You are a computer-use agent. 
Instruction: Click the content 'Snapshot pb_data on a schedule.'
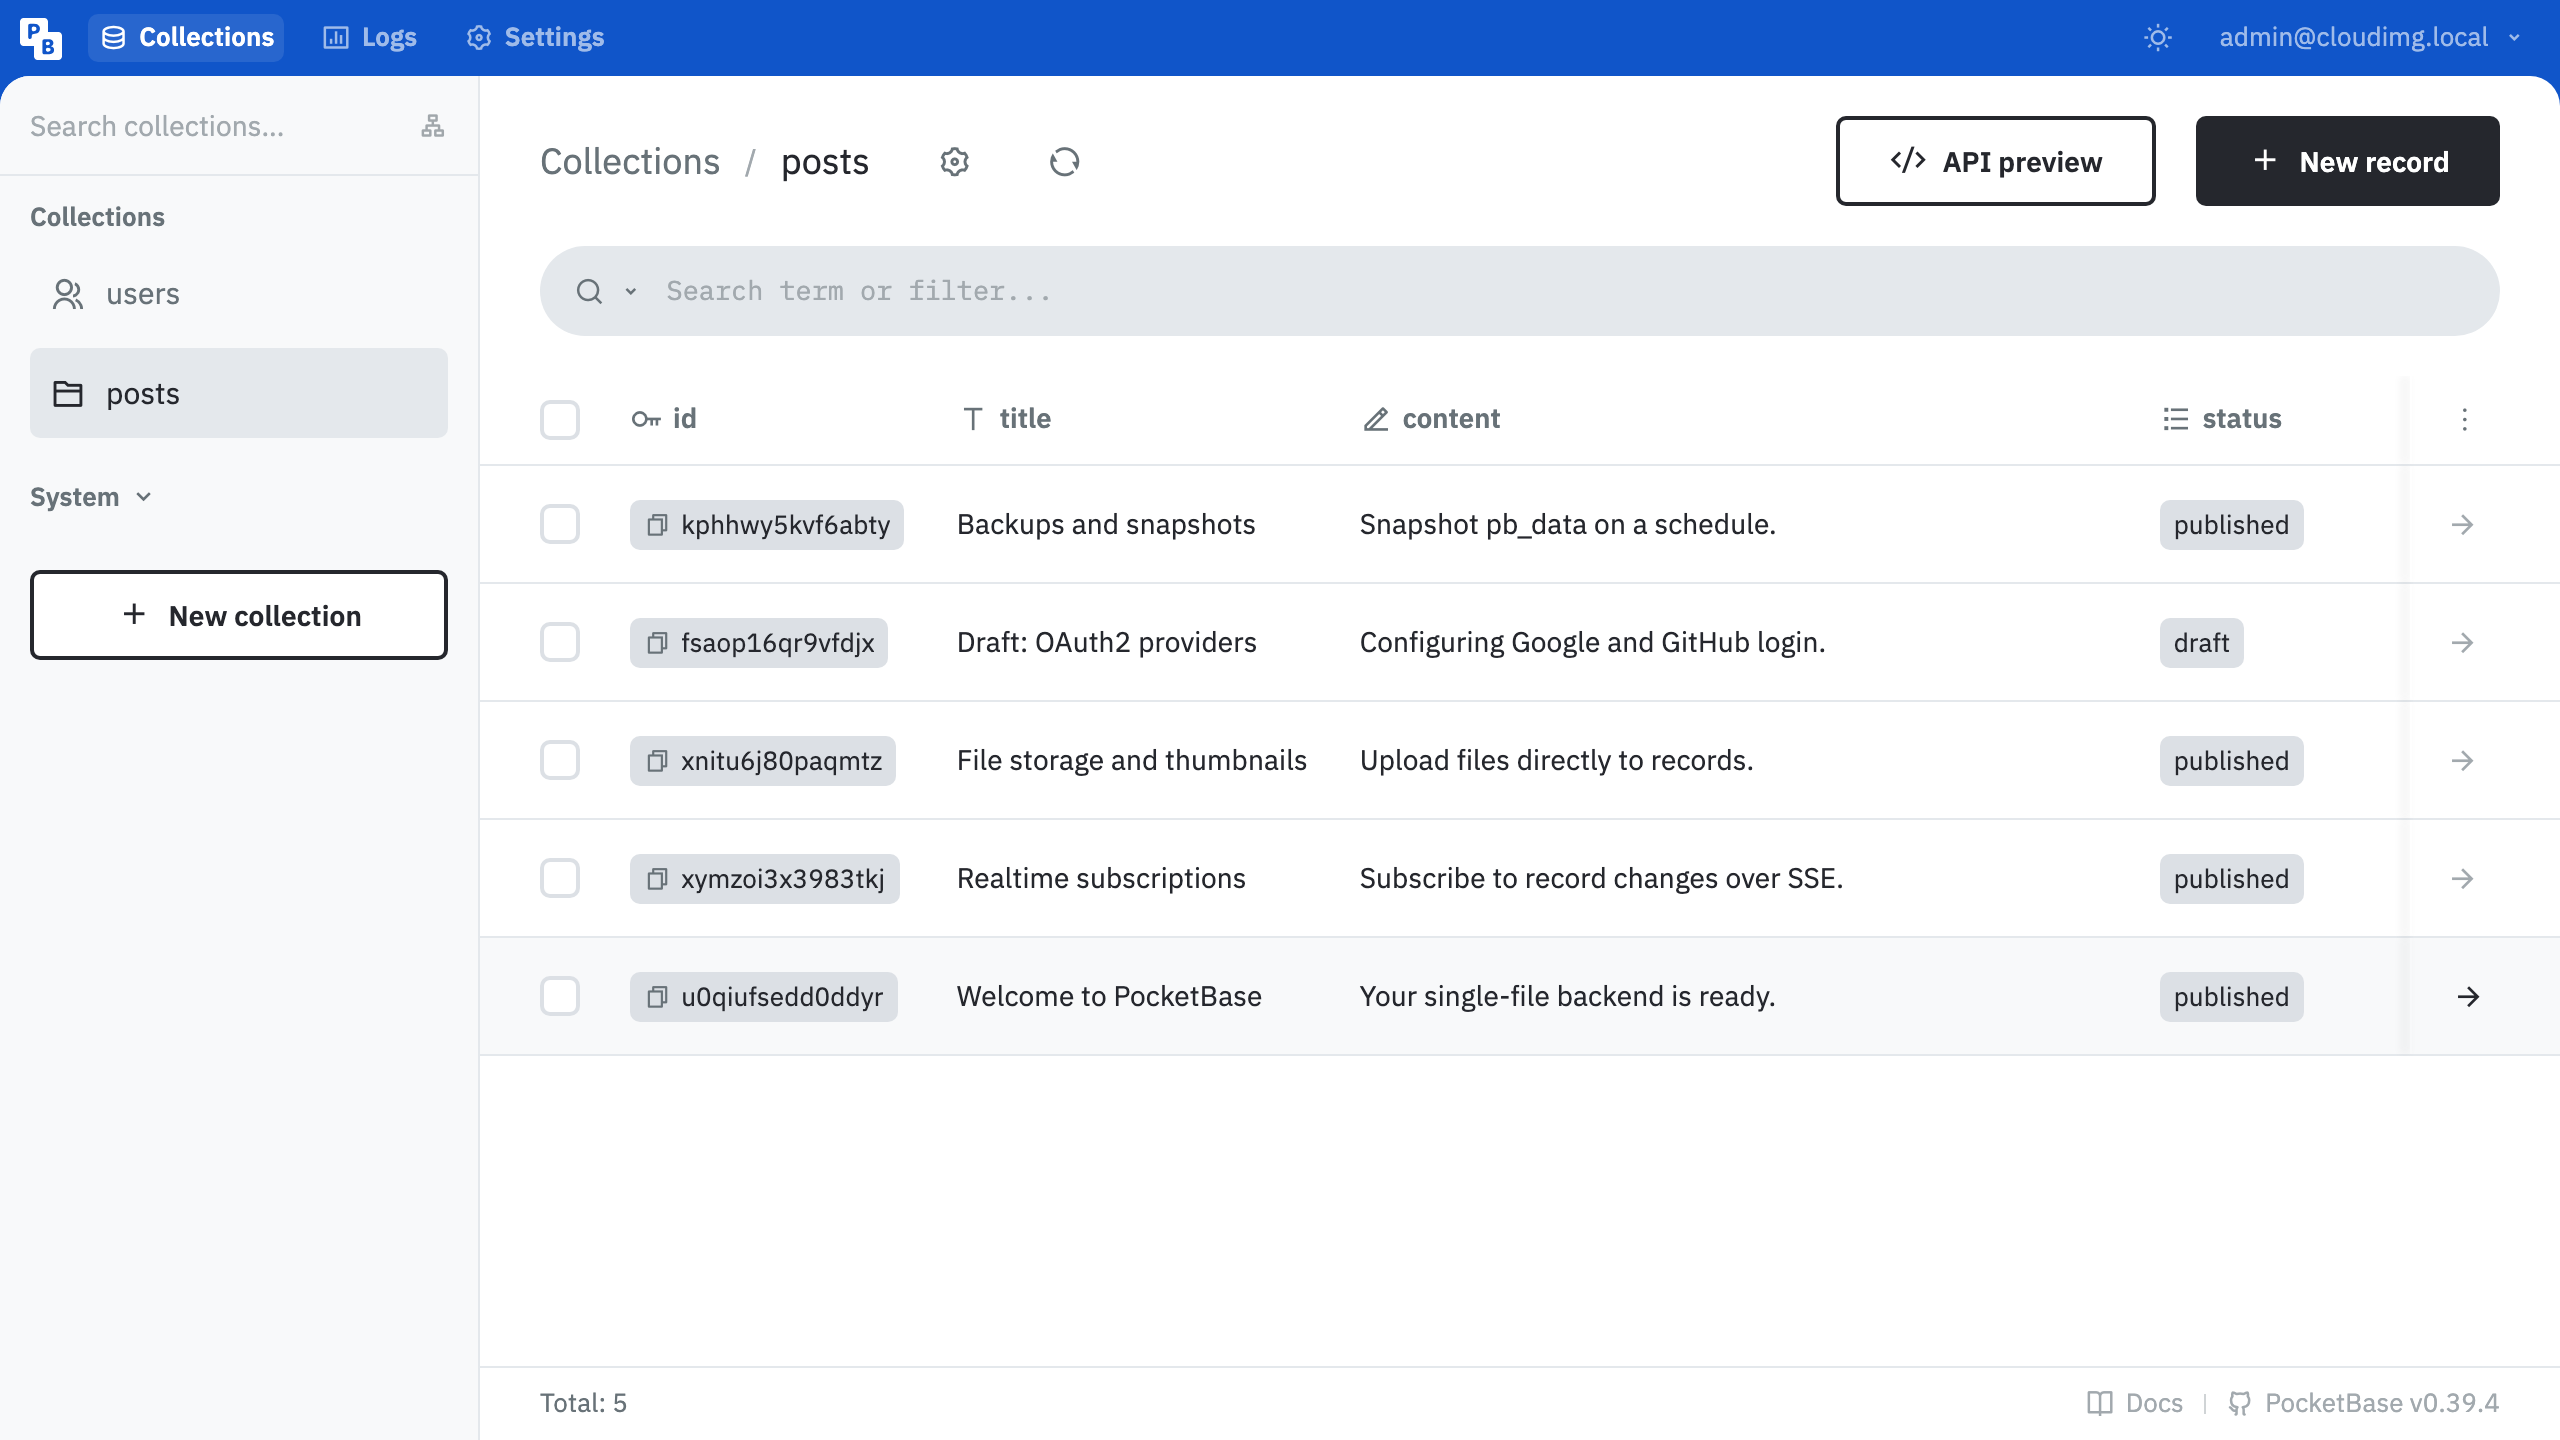1567,524
